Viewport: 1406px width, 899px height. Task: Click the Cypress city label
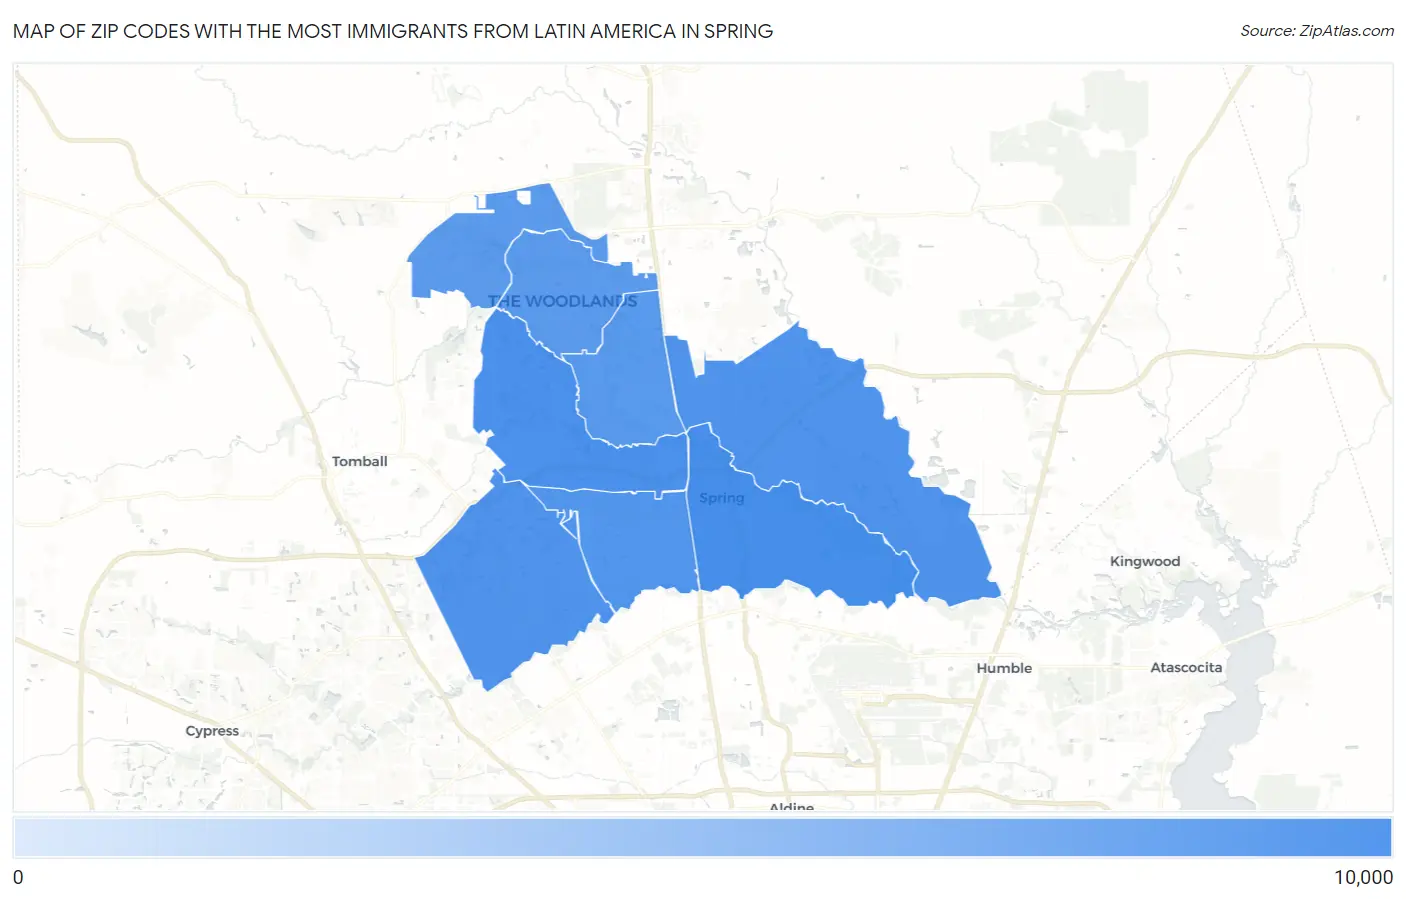212,731
